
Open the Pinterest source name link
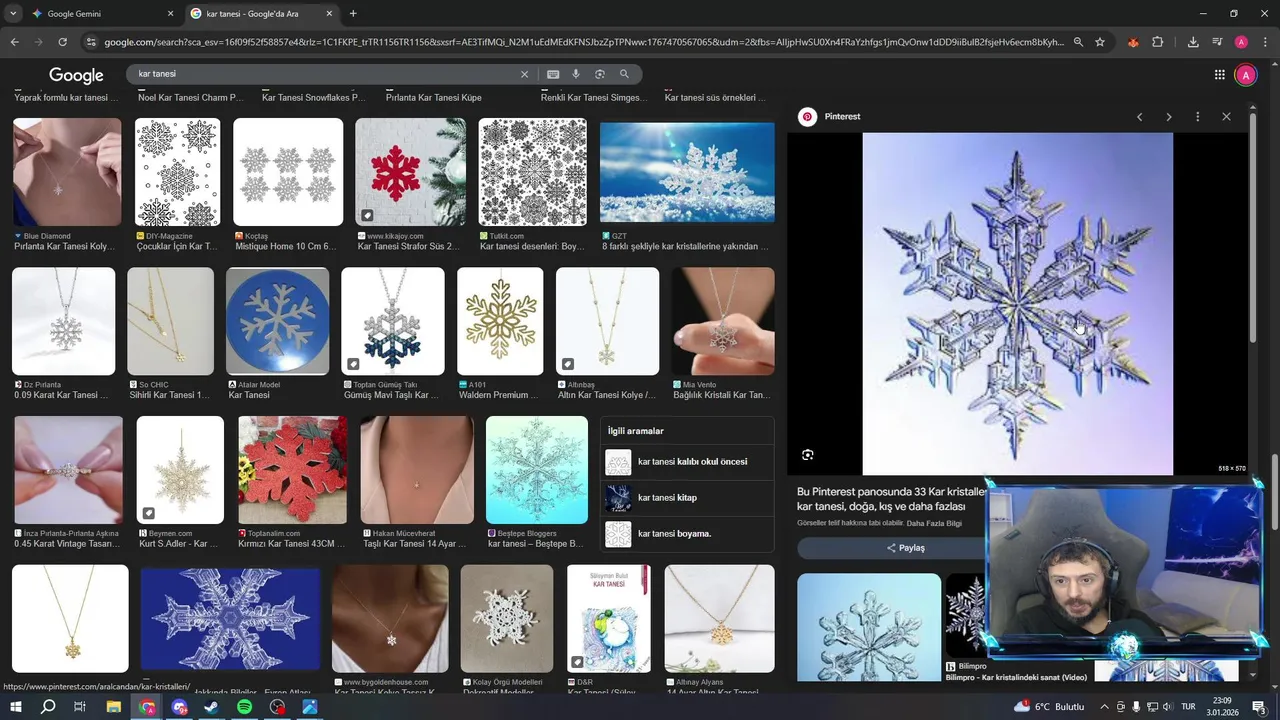[842, 117]
